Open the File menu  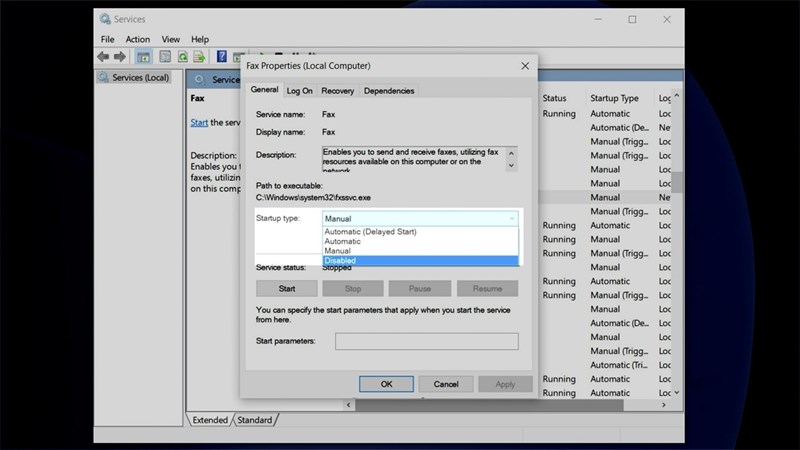(107, 39)
